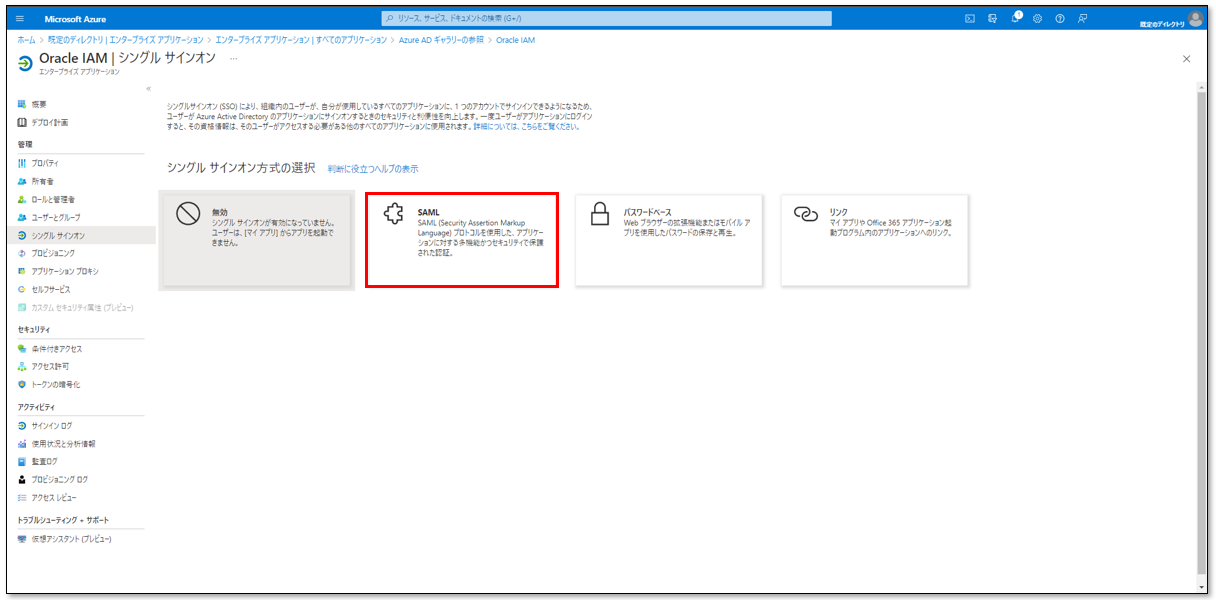This screenshot has height=600, width=1216.
Task: Click the feedback icon in header
Action: tap(1082, 19)
